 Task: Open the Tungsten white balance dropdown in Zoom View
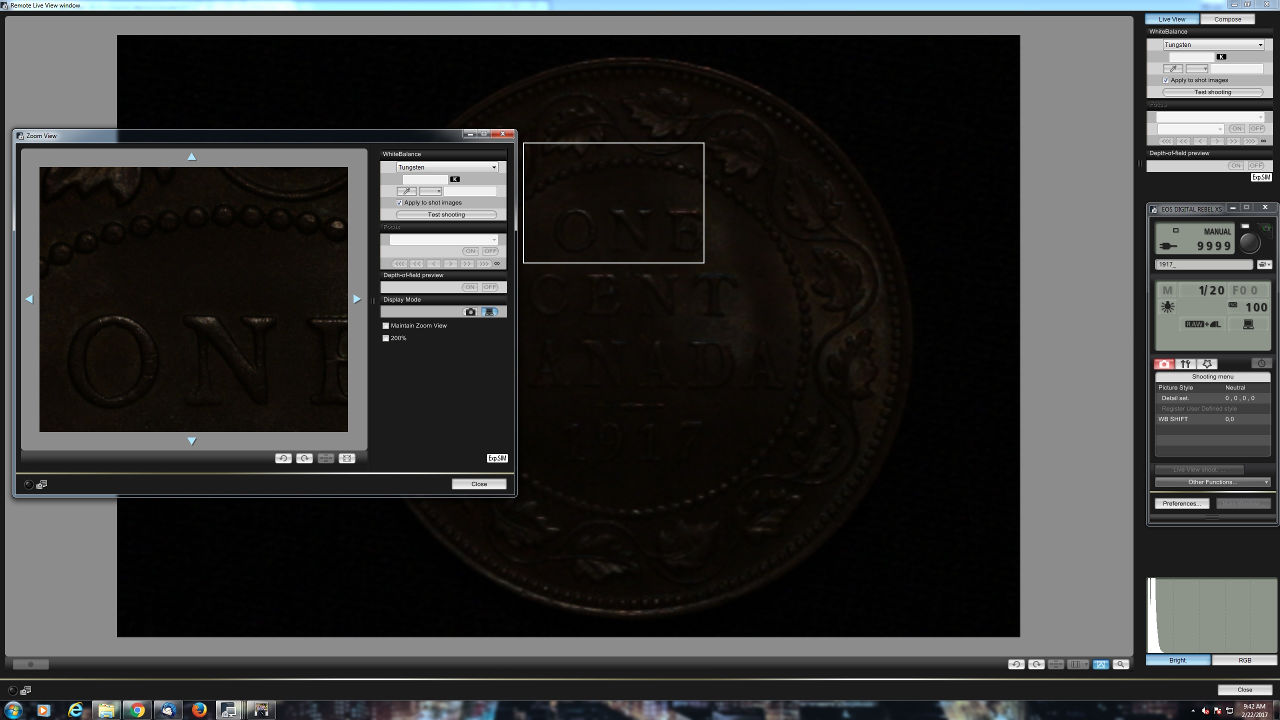point(447,167)
